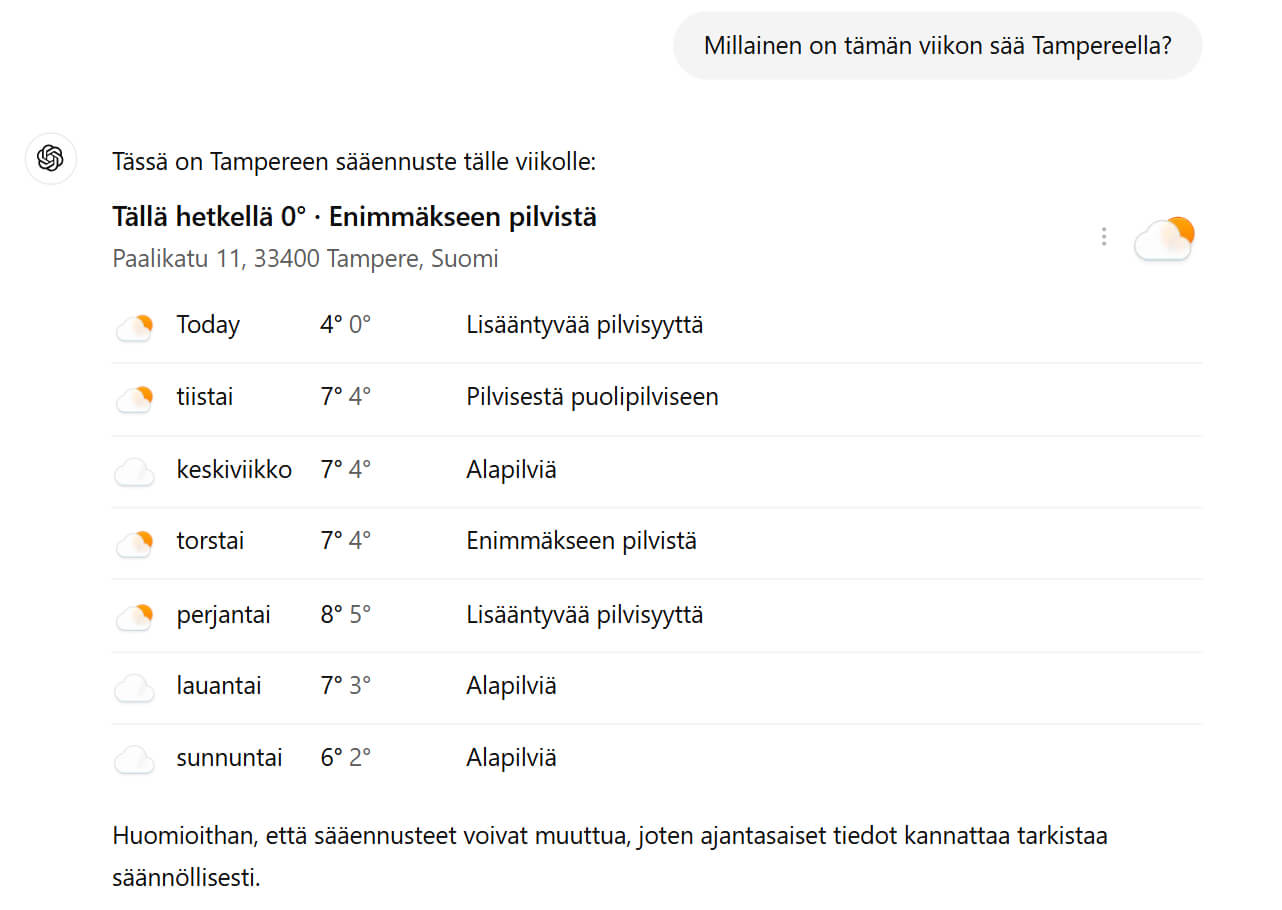Viewport: 1282px width, 910px height.
Task: Click the Today row weather icon
Action: [134, 326]
